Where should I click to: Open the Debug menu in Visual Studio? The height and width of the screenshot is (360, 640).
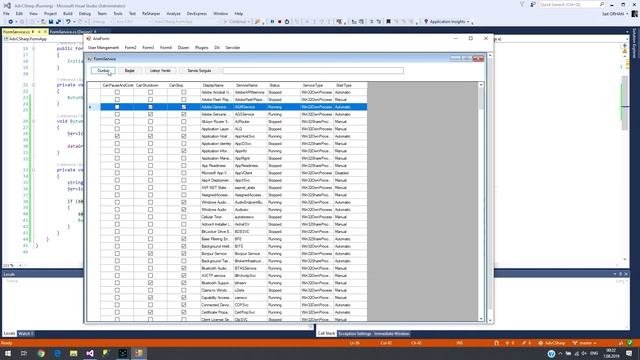[84, 13]
